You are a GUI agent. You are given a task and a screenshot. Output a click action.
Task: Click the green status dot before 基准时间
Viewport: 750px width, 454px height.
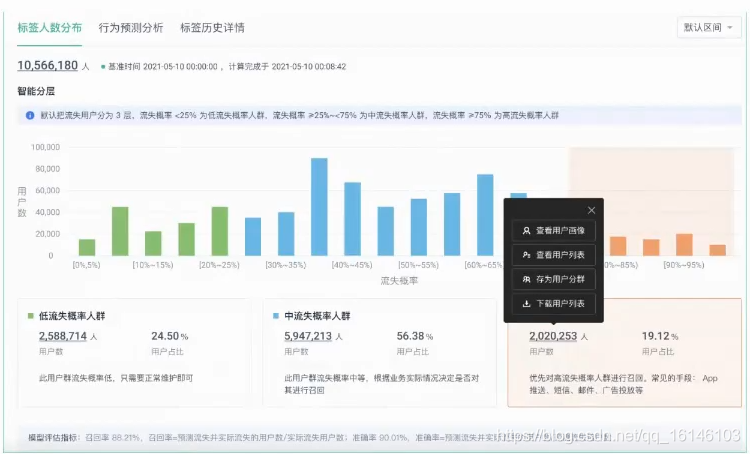(103, 66)
